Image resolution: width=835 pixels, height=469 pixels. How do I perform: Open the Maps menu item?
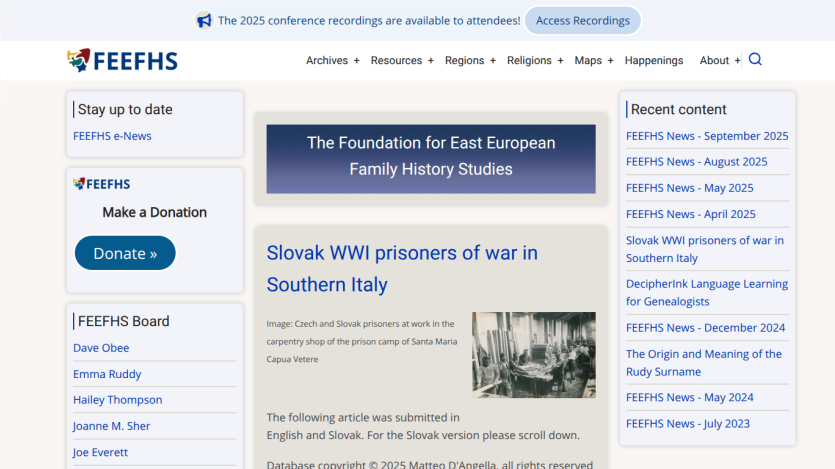[x=588, y=61]
